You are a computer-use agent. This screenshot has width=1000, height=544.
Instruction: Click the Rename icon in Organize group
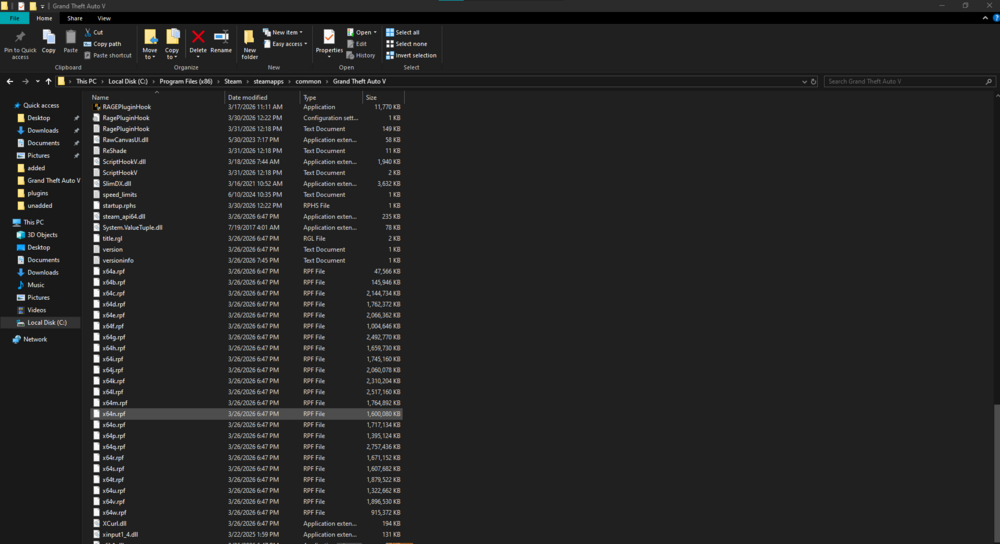tap(221, 37)
